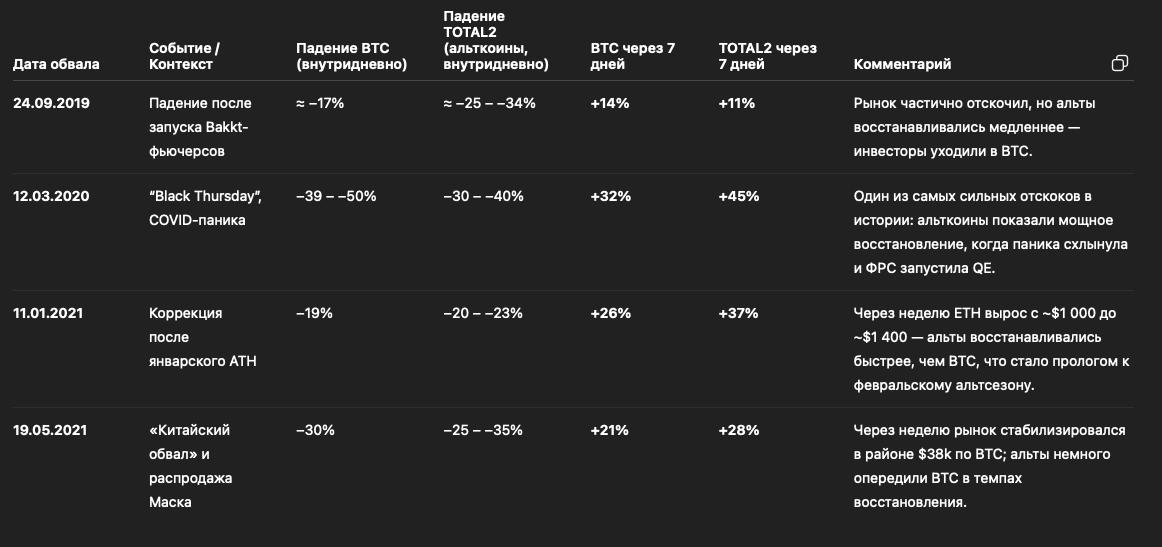Click the "Комментарий" column header
This screenshot has height=547, width=1162.
click(902, 64)
